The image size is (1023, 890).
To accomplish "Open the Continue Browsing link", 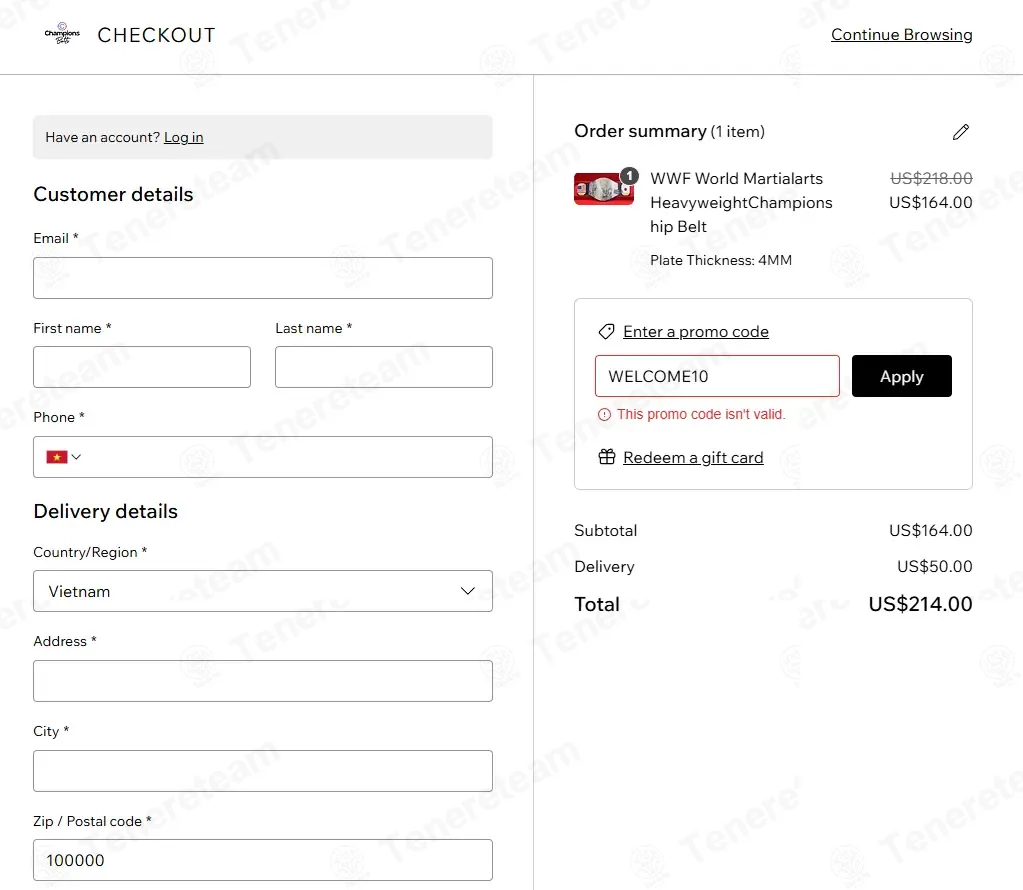I will (x=902, y=35).
